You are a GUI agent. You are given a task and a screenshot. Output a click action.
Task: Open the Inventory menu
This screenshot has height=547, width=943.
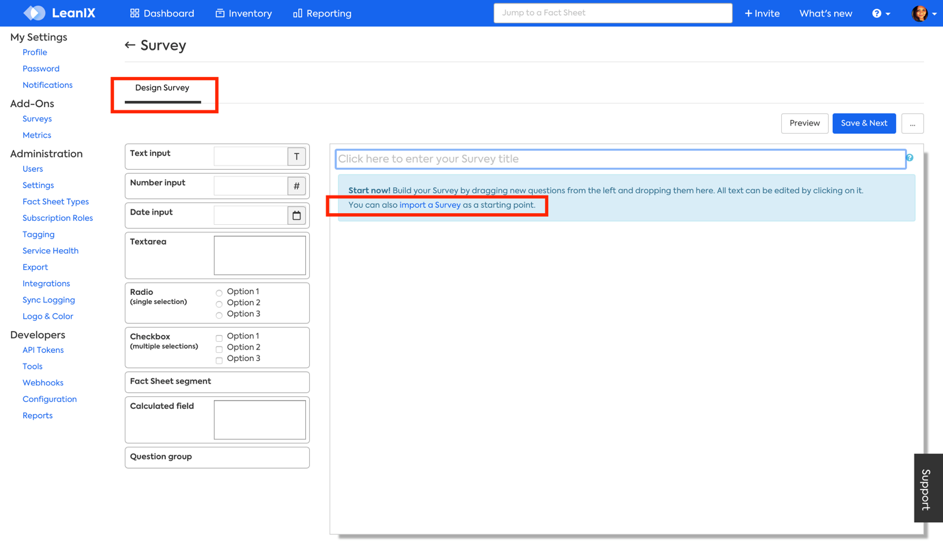[243, 13]
